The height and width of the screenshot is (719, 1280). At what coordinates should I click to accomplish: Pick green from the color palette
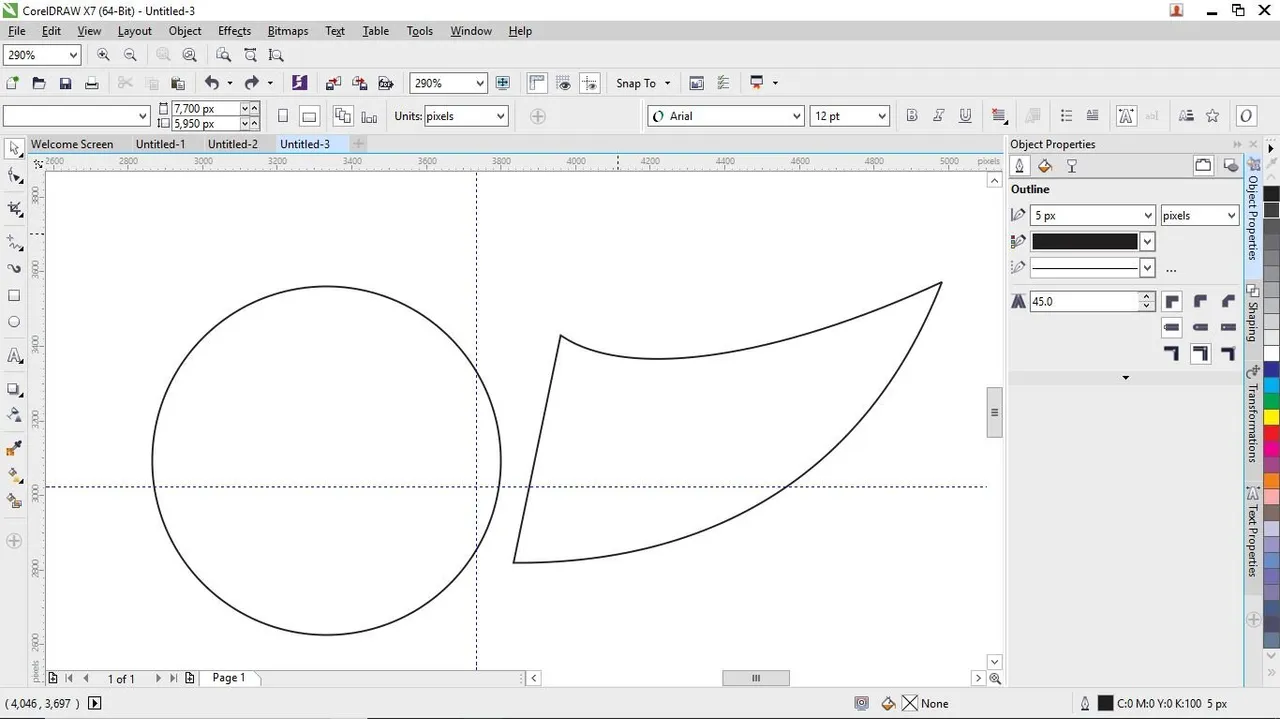click(1271, 401)
